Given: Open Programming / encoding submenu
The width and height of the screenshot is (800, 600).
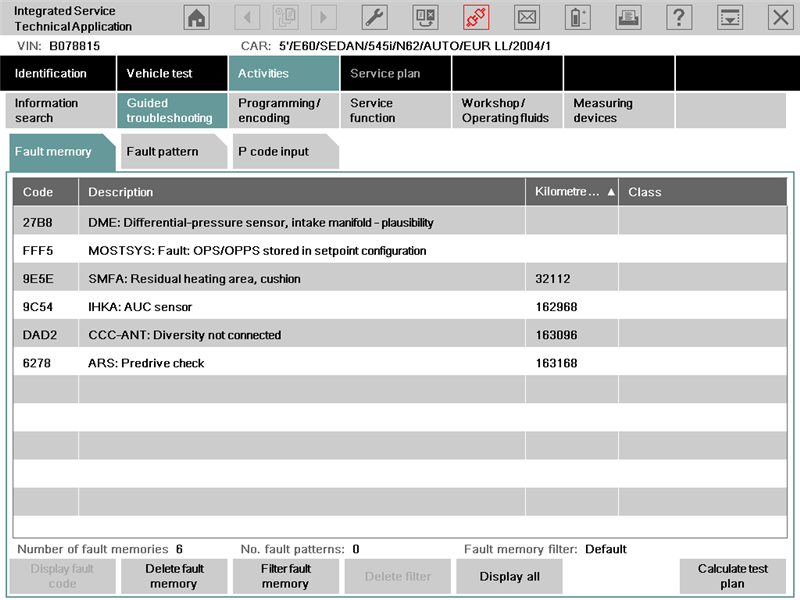Looking at the screenshot, I should coord(284,110).
